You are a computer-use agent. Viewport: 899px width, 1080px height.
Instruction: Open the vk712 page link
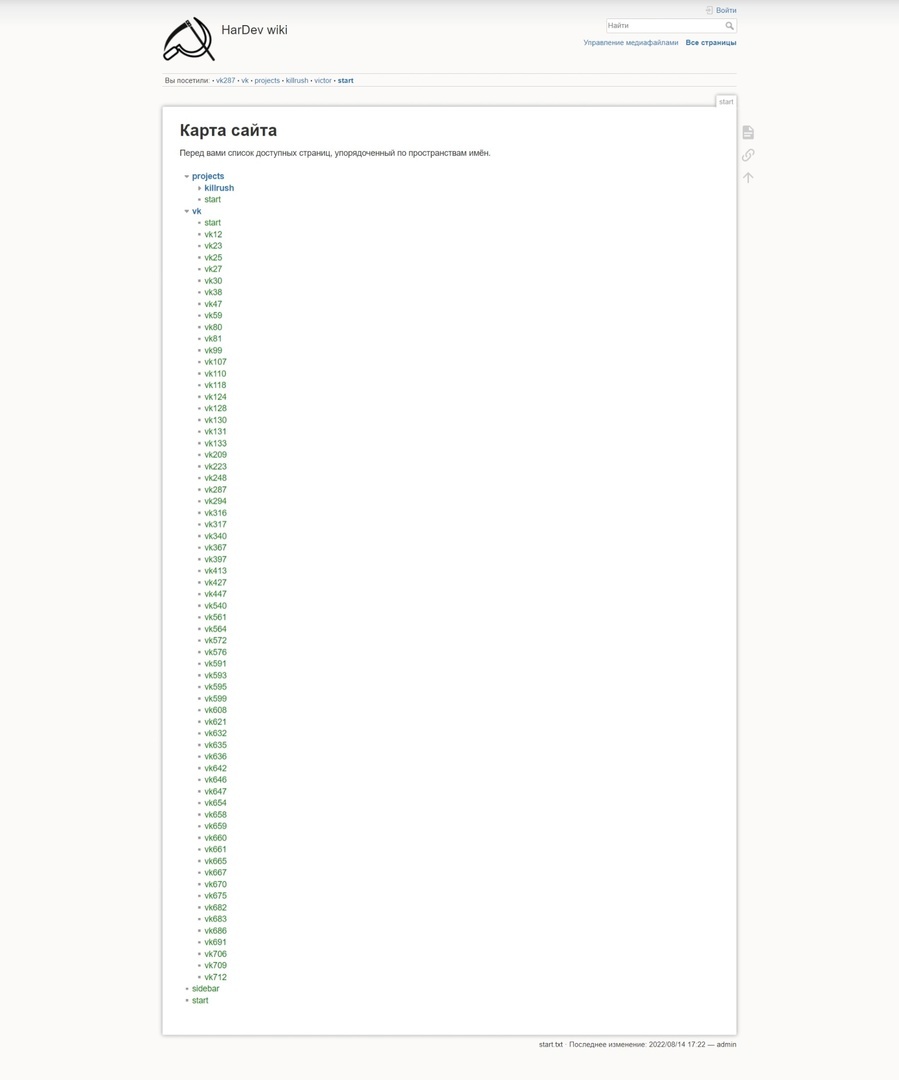(215, 977)
